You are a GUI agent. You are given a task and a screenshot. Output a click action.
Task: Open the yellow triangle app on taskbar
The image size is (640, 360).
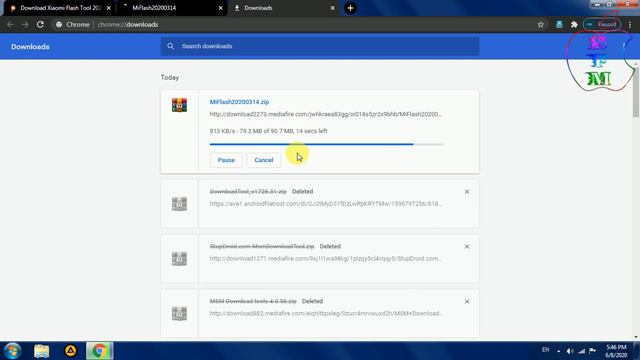click(71, 351)
